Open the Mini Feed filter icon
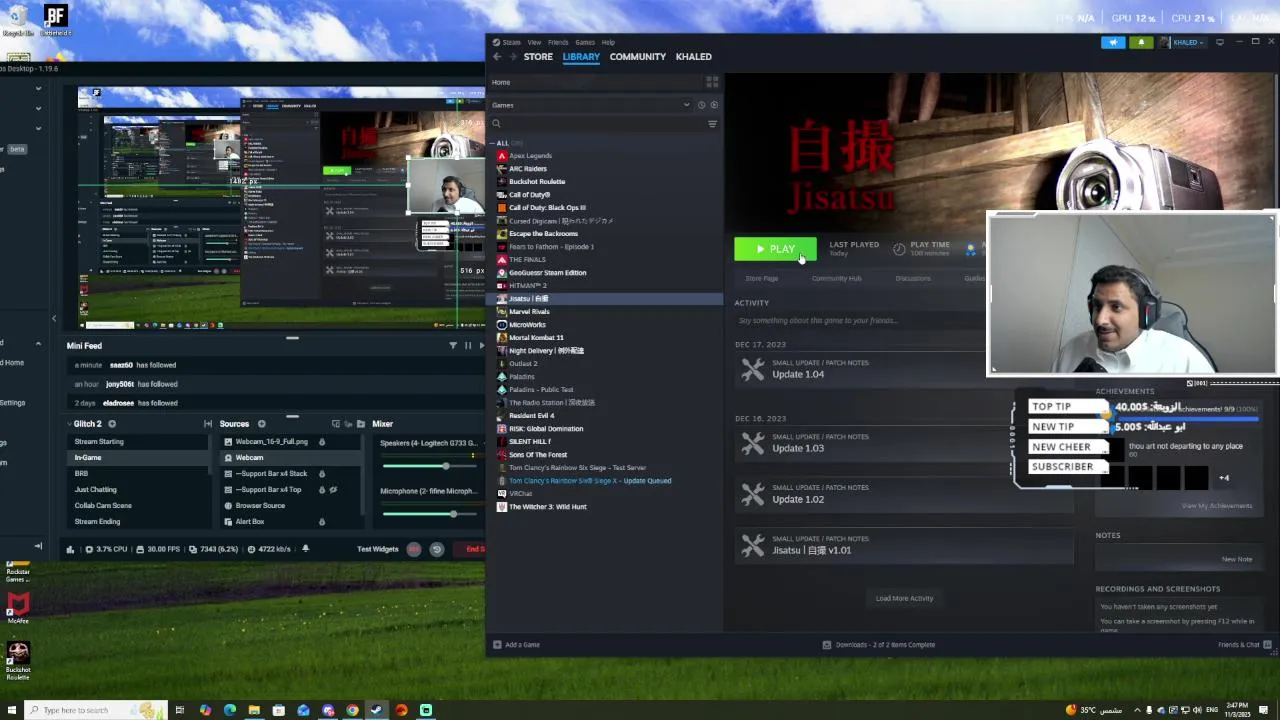 point(452,346)
